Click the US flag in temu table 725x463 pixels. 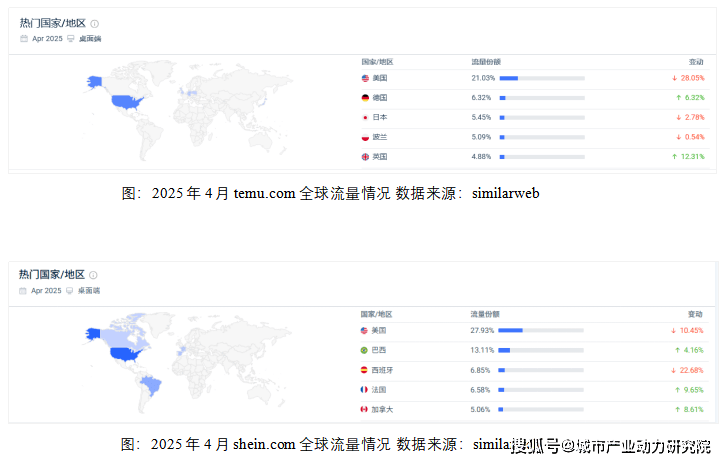tap(365, 78)
